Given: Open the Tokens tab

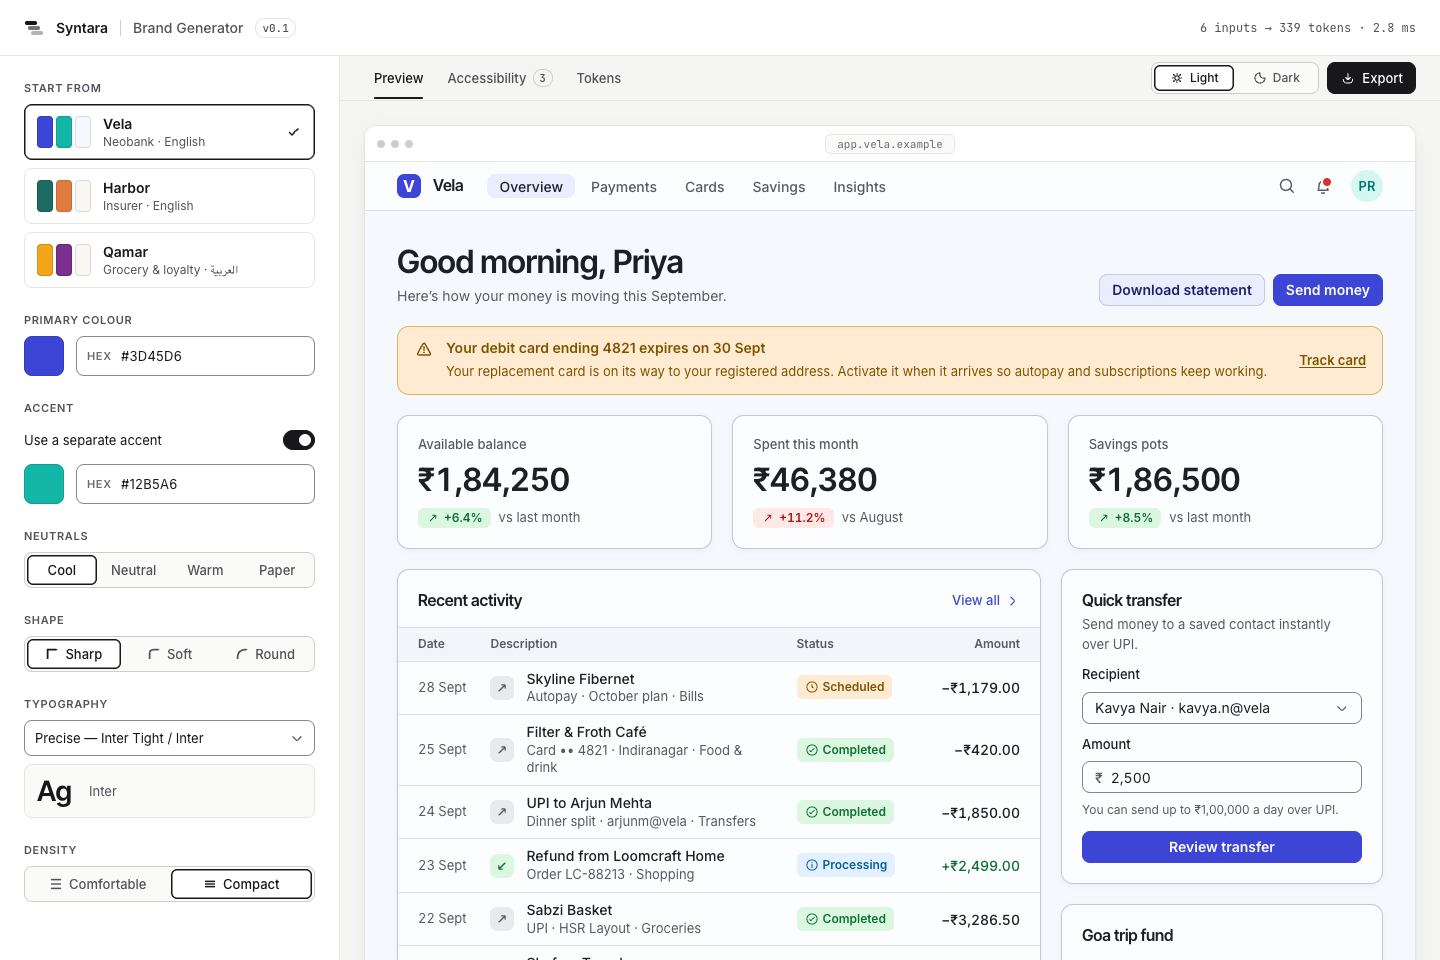Looking at the screenshot, I should 599,78.
